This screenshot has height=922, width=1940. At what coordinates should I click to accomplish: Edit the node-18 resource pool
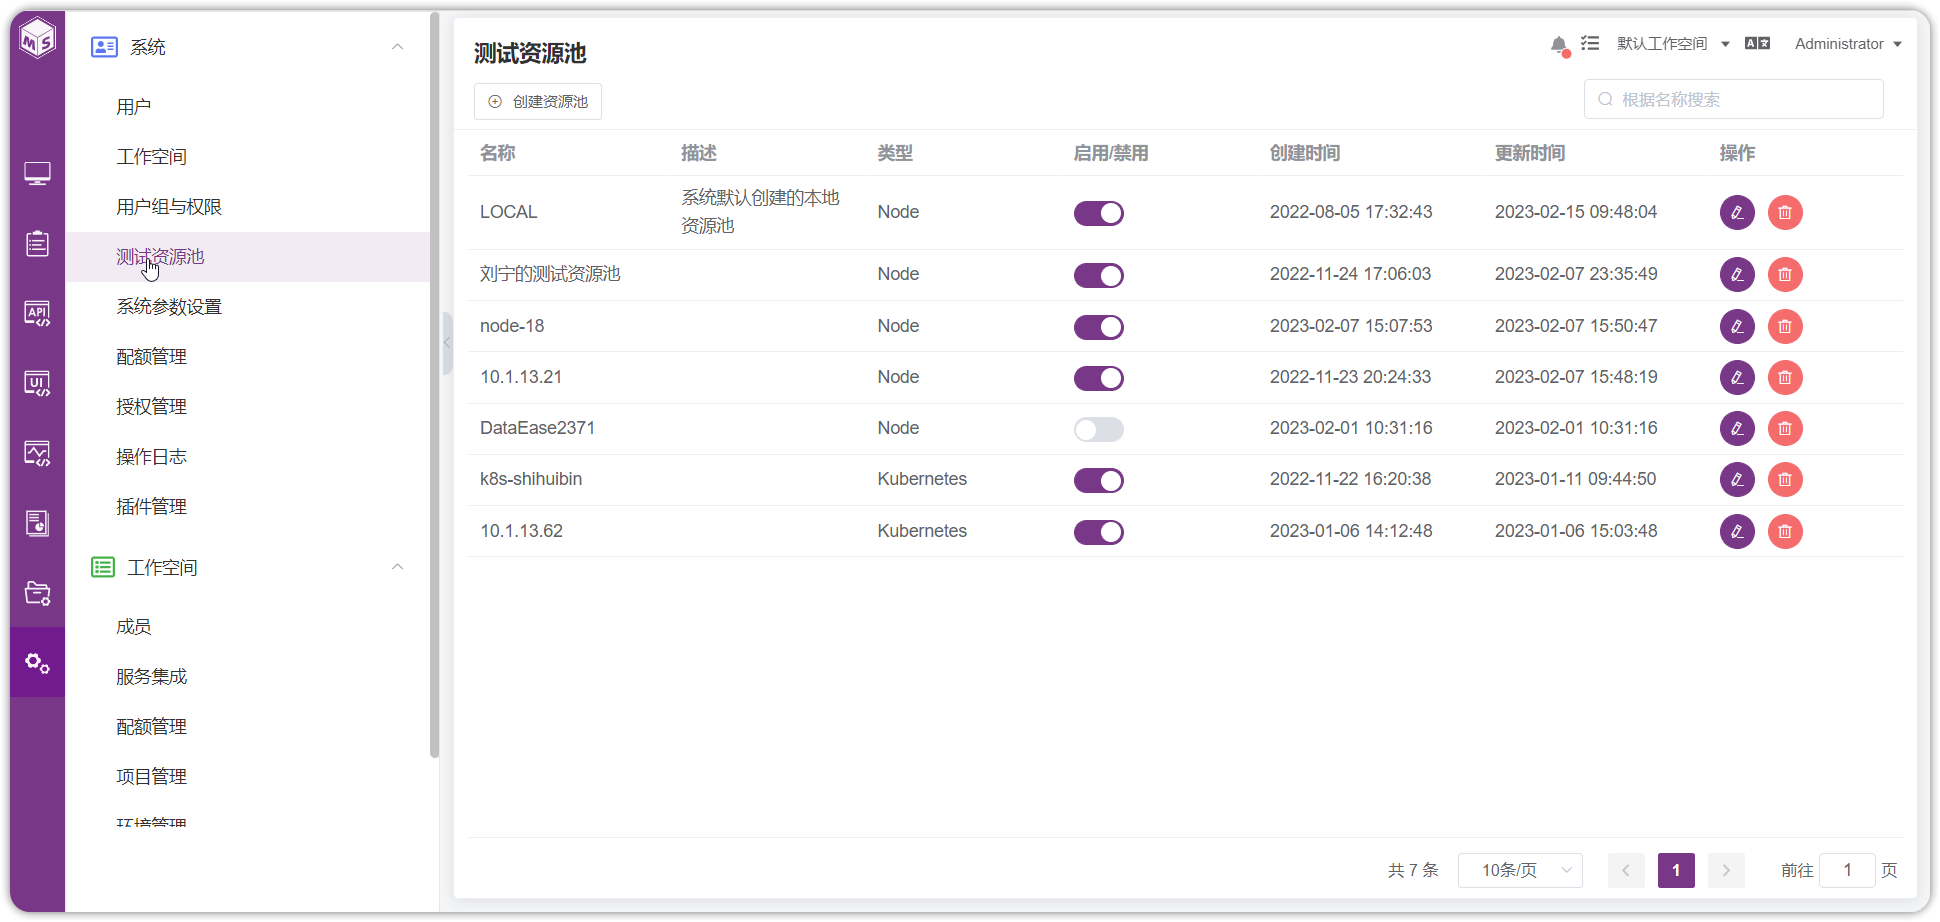(x=1737, y=326)
